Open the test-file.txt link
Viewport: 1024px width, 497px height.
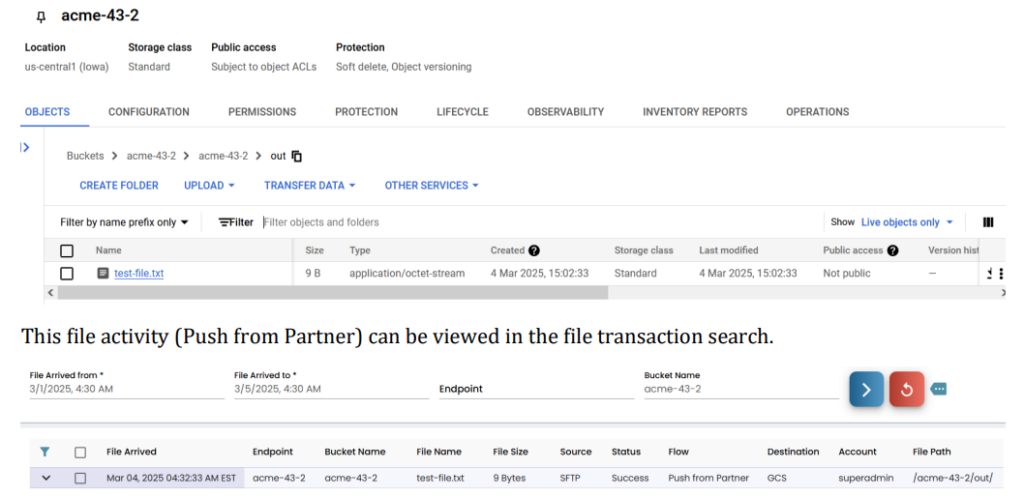[x=139, y=273]
